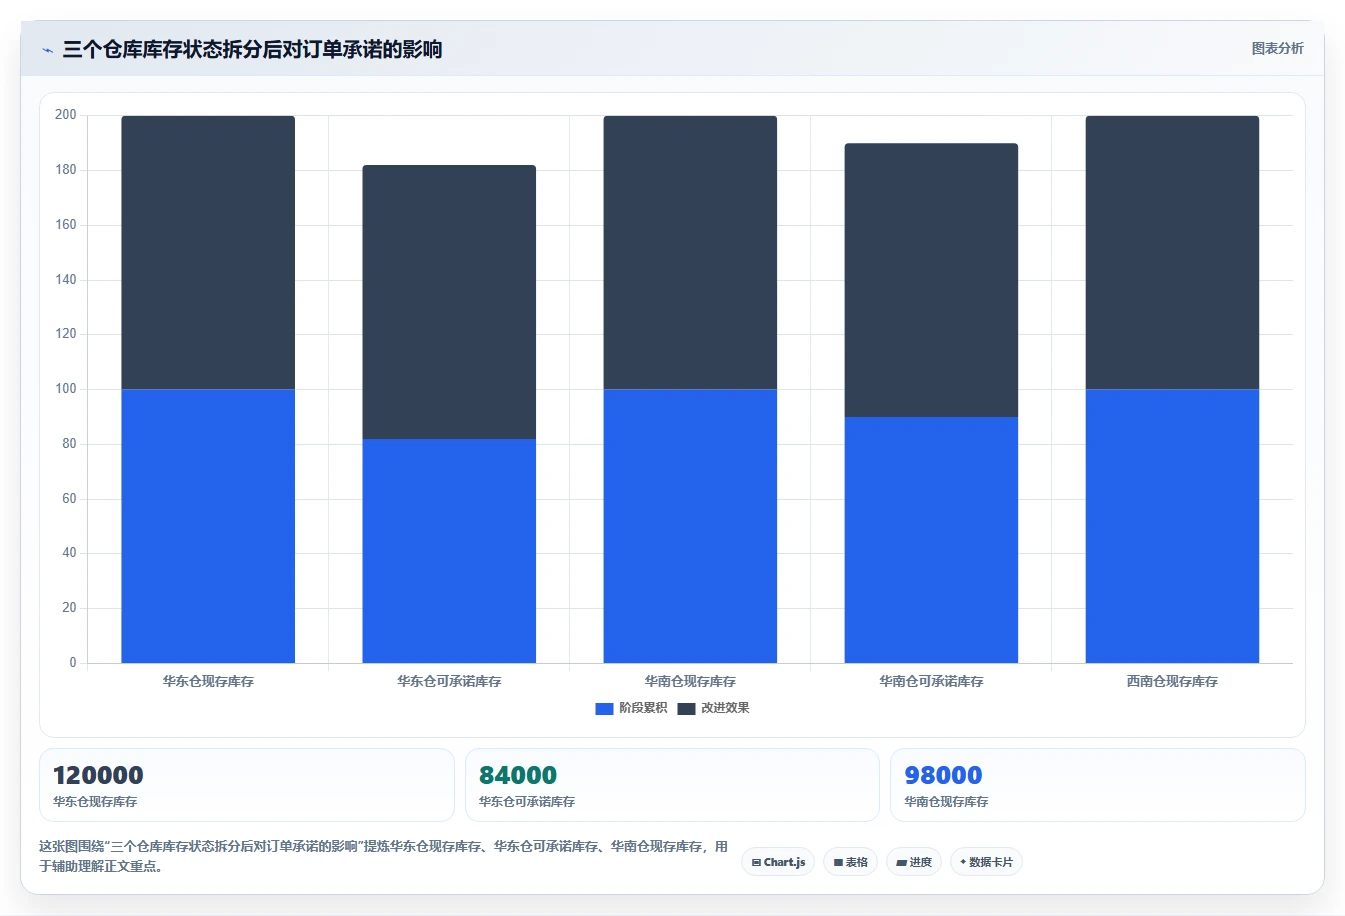Click the 100 y-axis tick label
This screenshot has height=916, width=1345.
click(66, 389)
